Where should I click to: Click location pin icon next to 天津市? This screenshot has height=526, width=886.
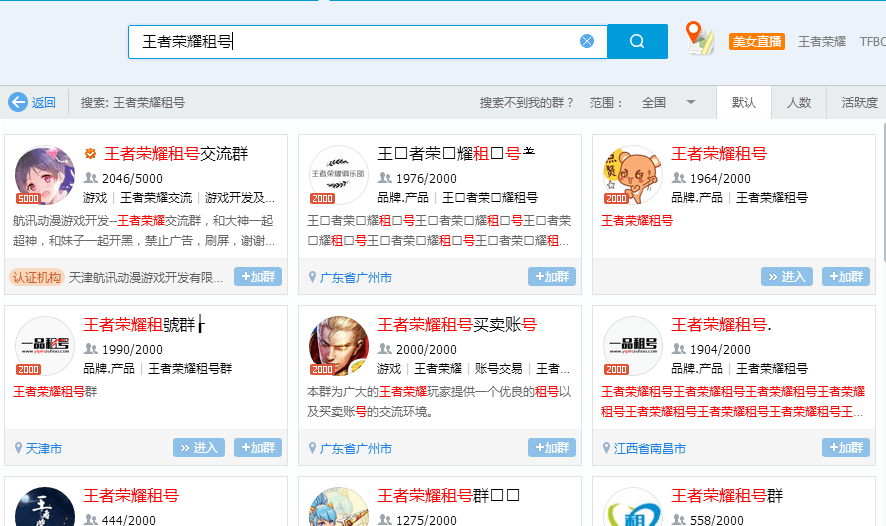point(18,448)
